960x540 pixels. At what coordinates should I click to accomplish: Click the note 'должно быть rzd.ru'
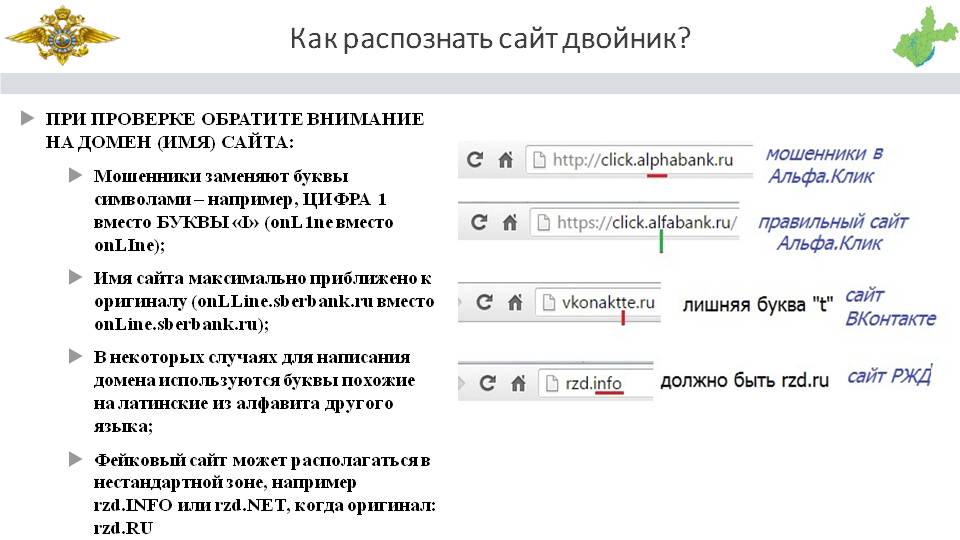click(x=744, y=381)
